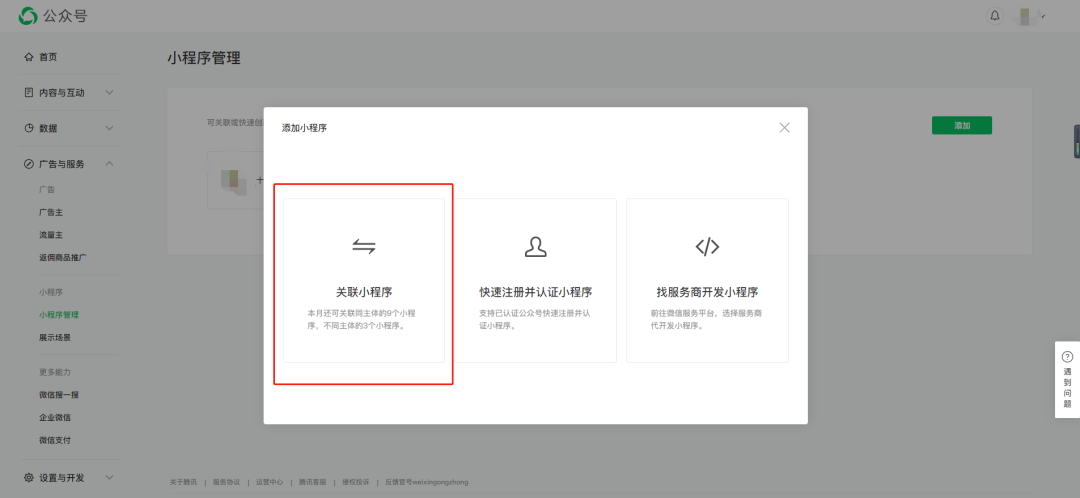The image size is (1080, 498).
Task: Click the person icon for 快速注册并认证小程序
Action: point(535,247)
